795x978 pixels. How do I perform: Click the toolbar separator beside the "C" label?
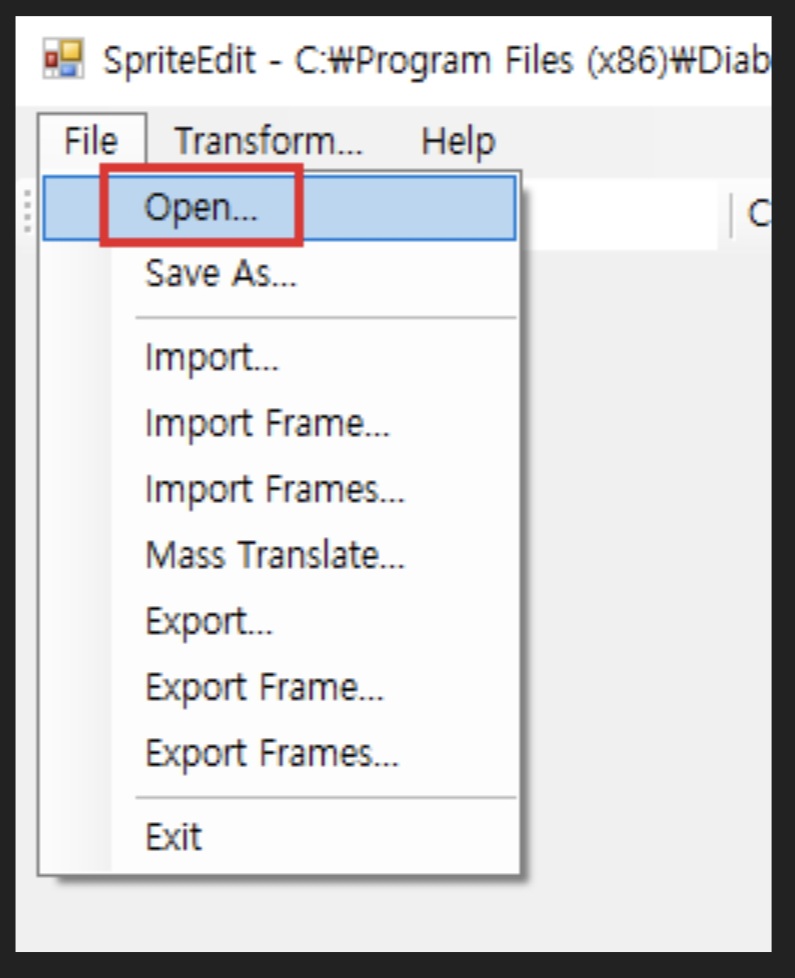coord(731,215)
